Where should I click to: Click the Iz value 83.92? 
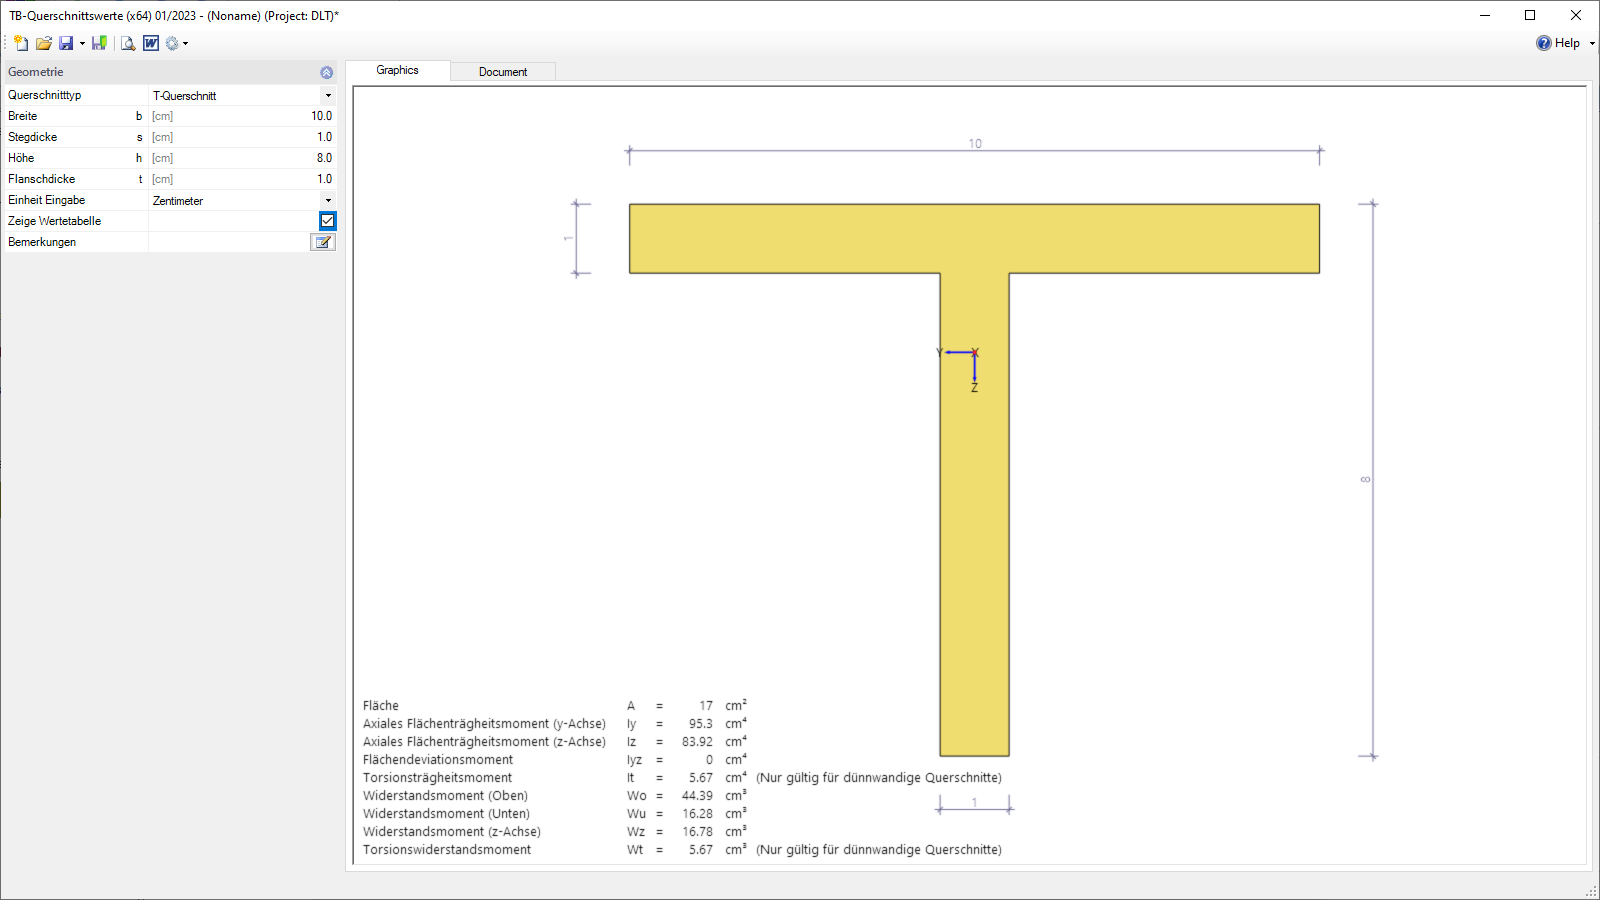coord(698,742)
